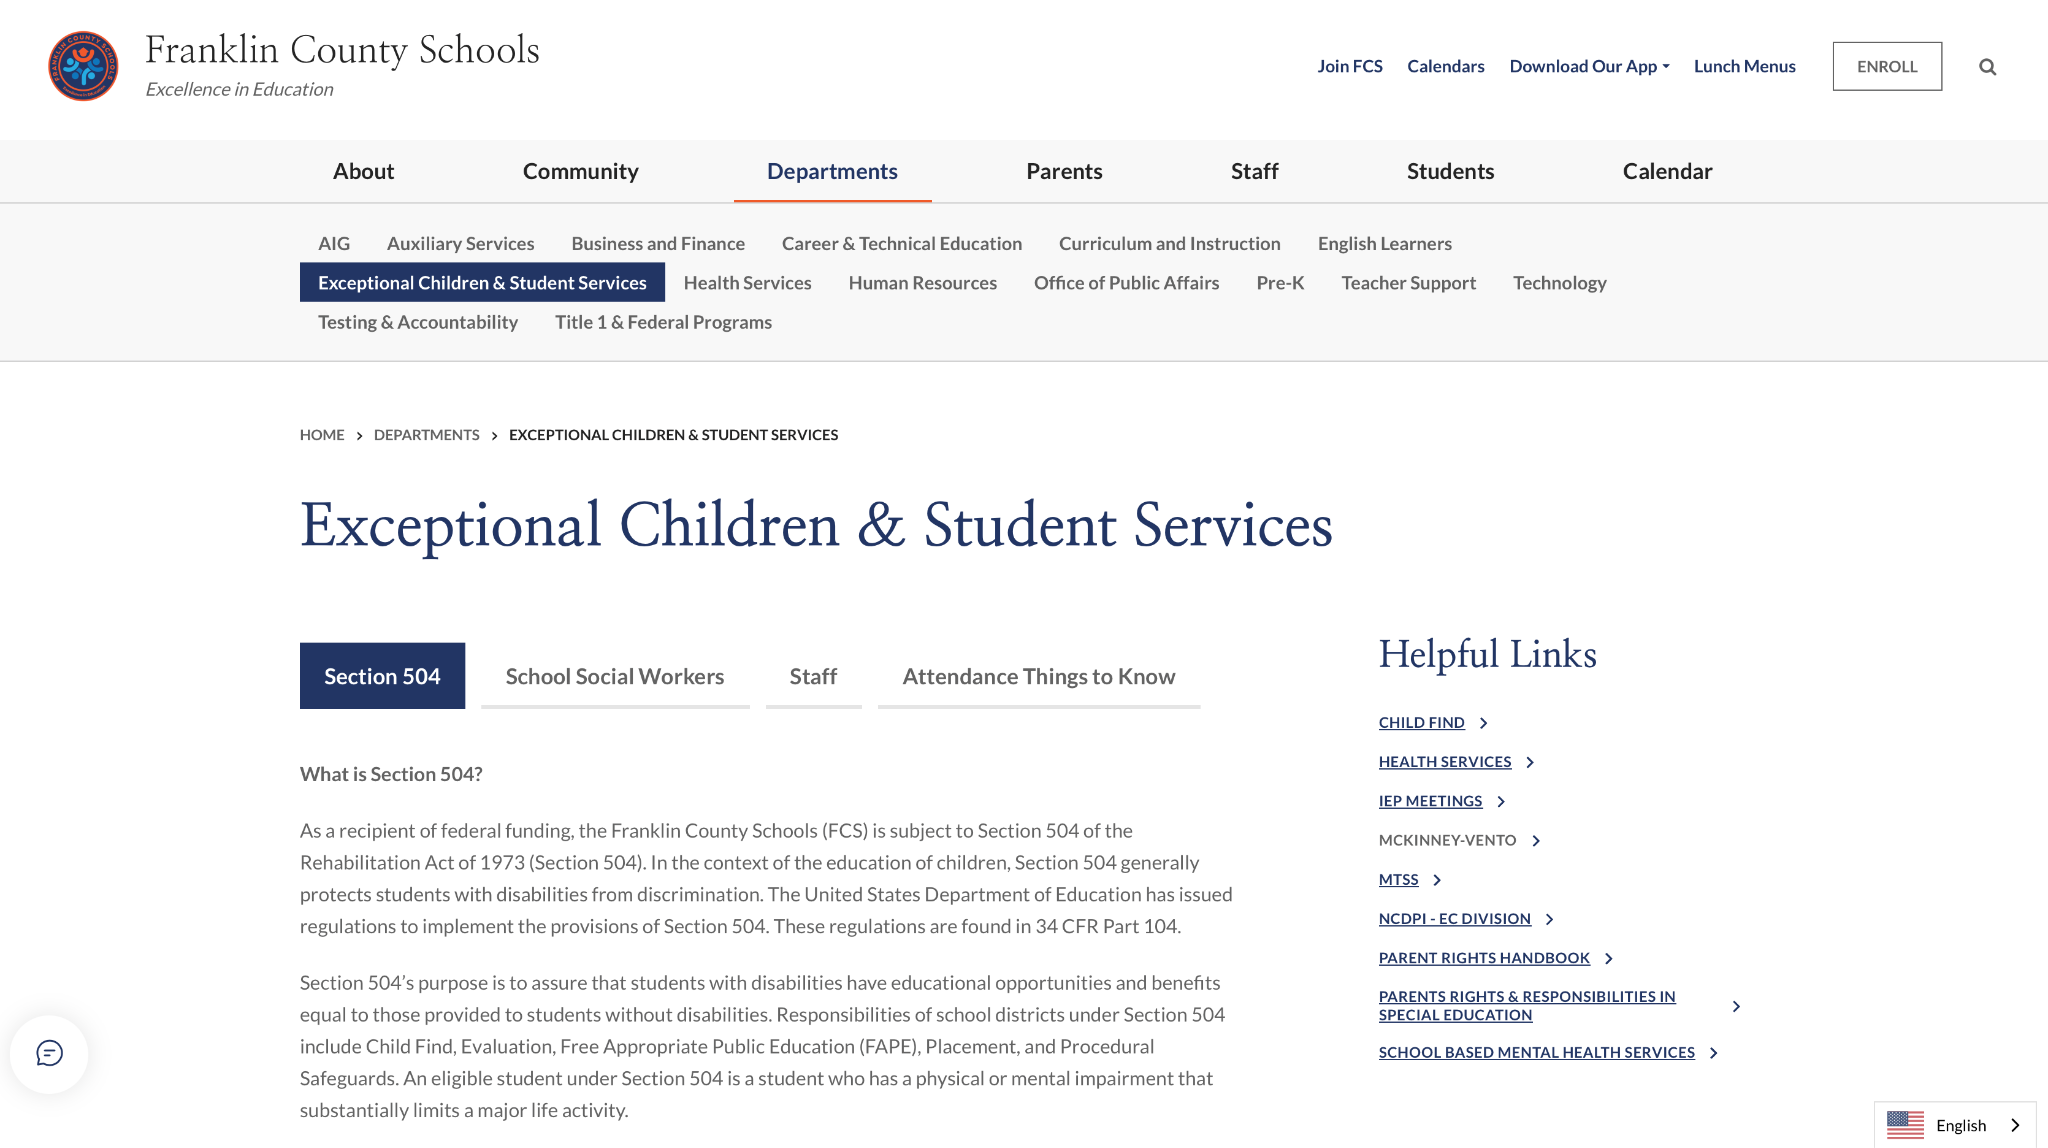The width and height of the screenshot is (2048, 1148).
Task: Click the US flag language icon
Action: point(1905,1125)
